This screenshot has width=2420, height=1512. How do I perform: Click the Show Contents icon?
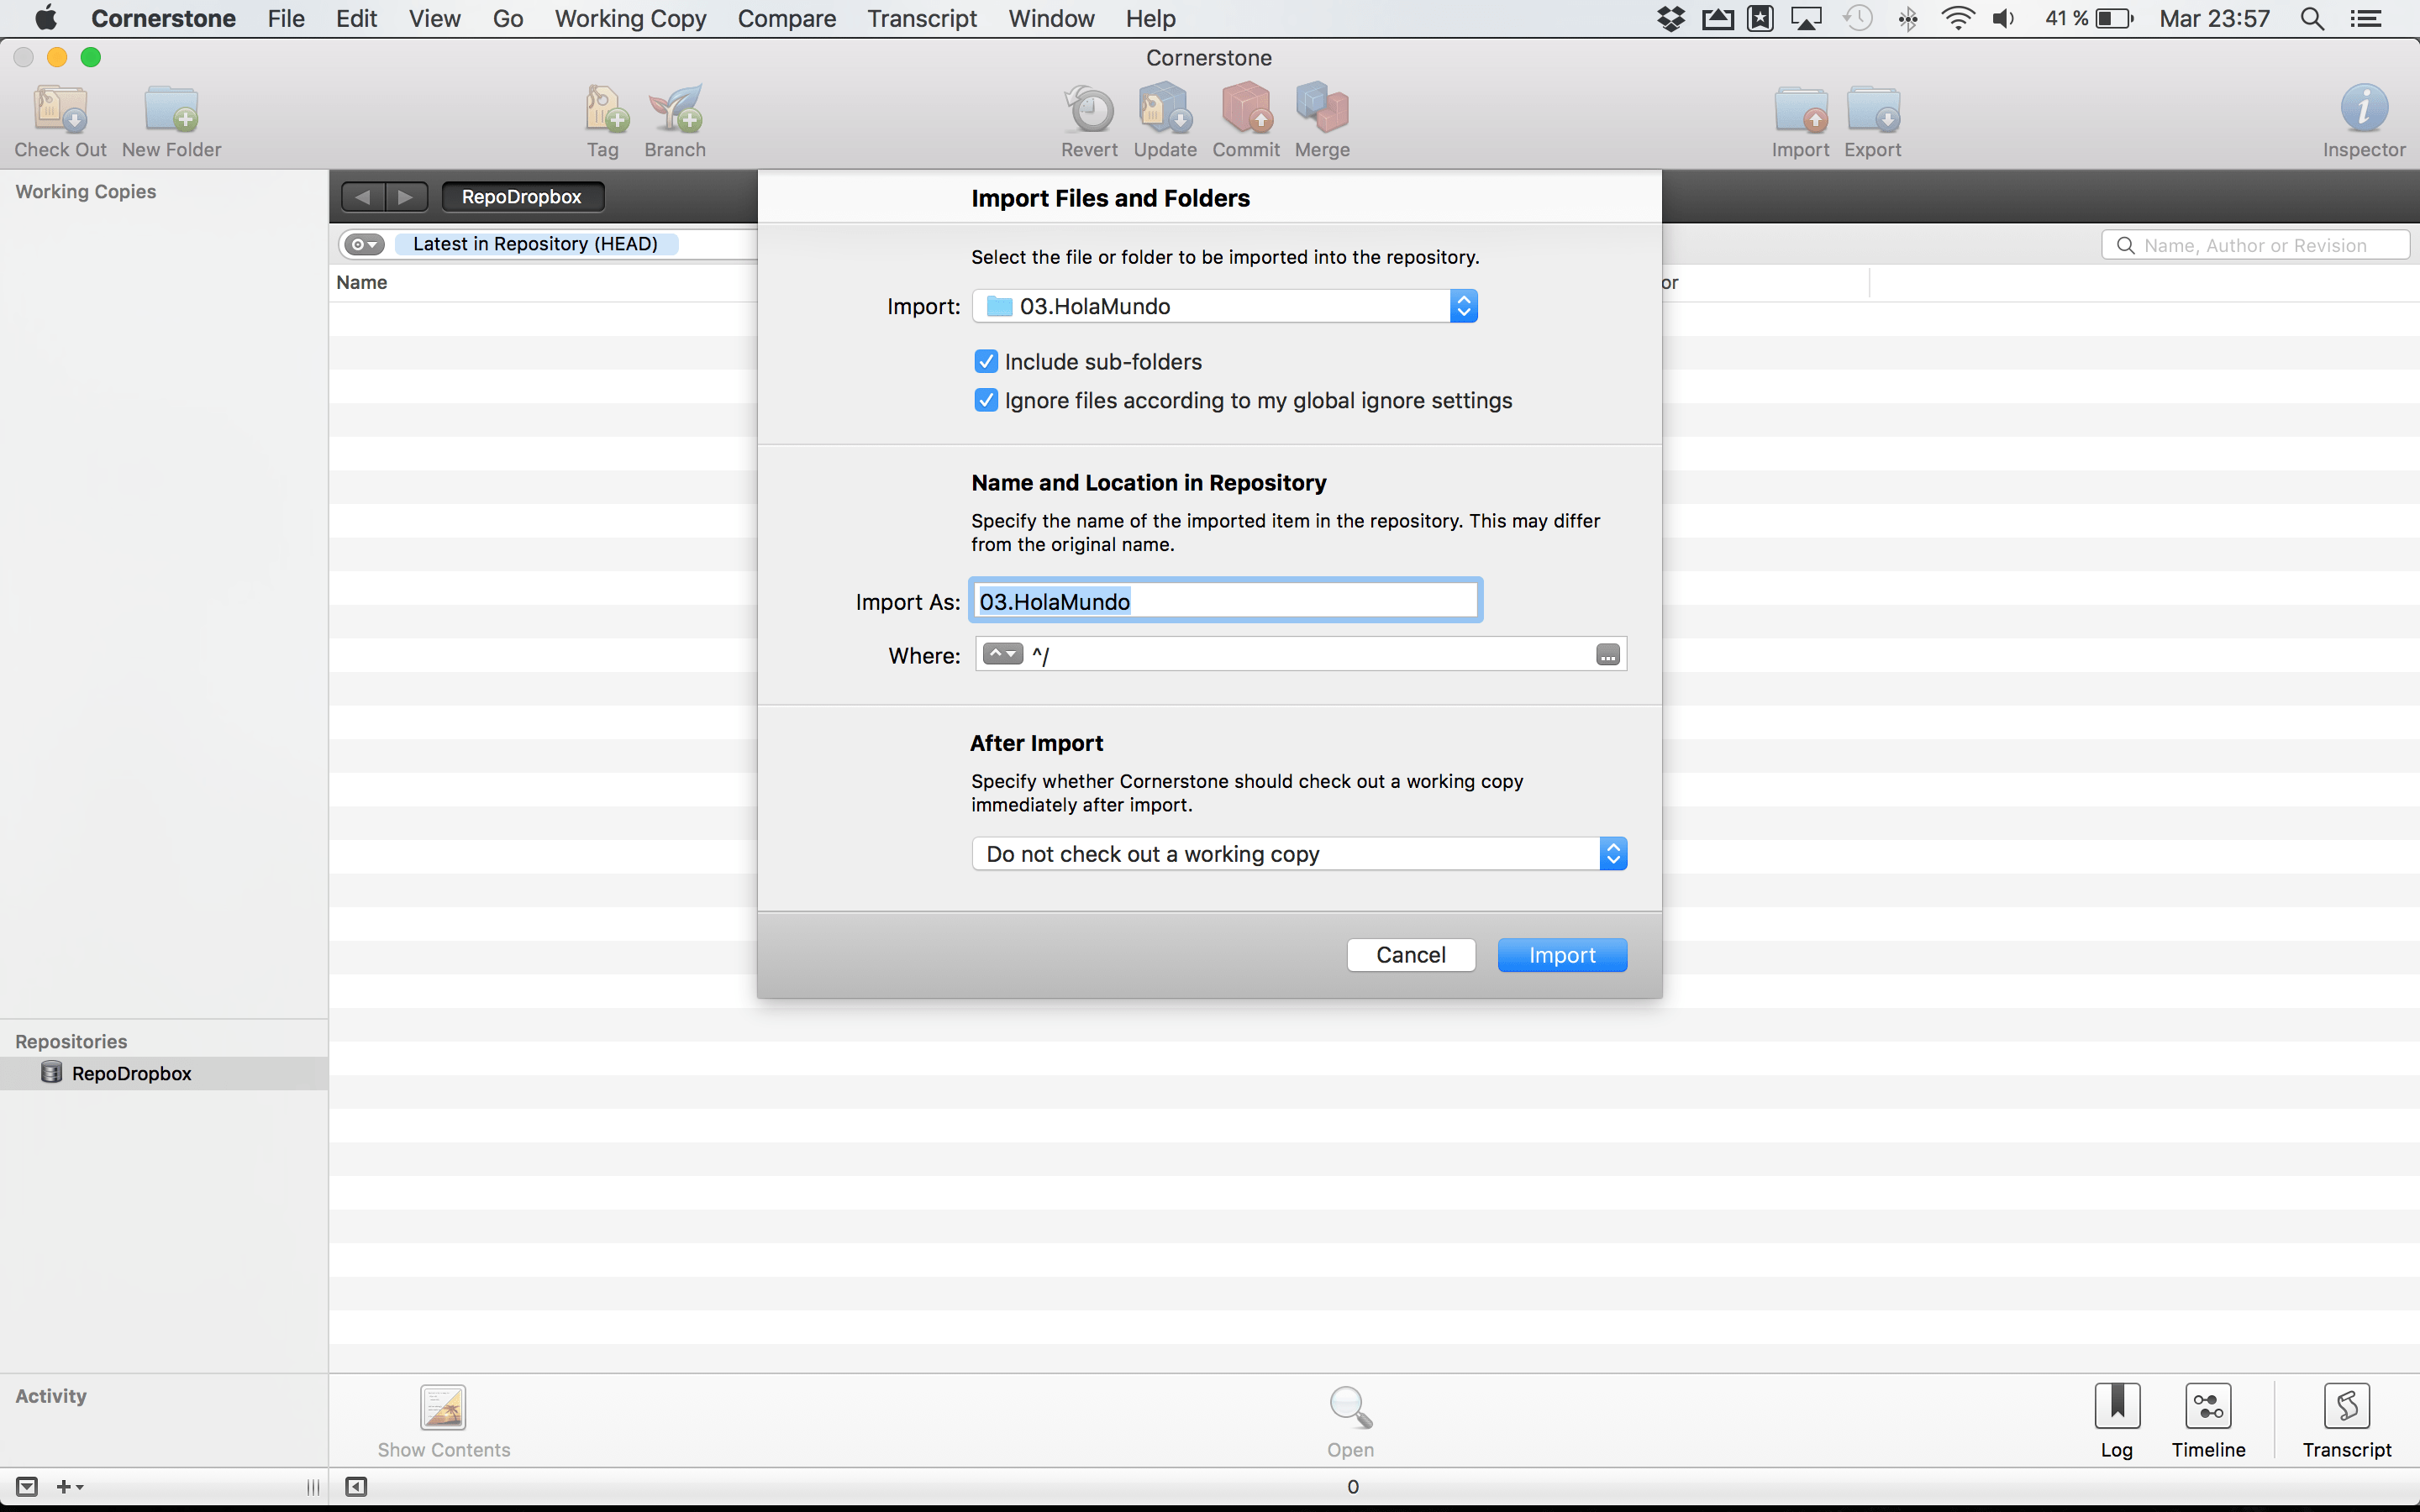(x=443, y=1407)
